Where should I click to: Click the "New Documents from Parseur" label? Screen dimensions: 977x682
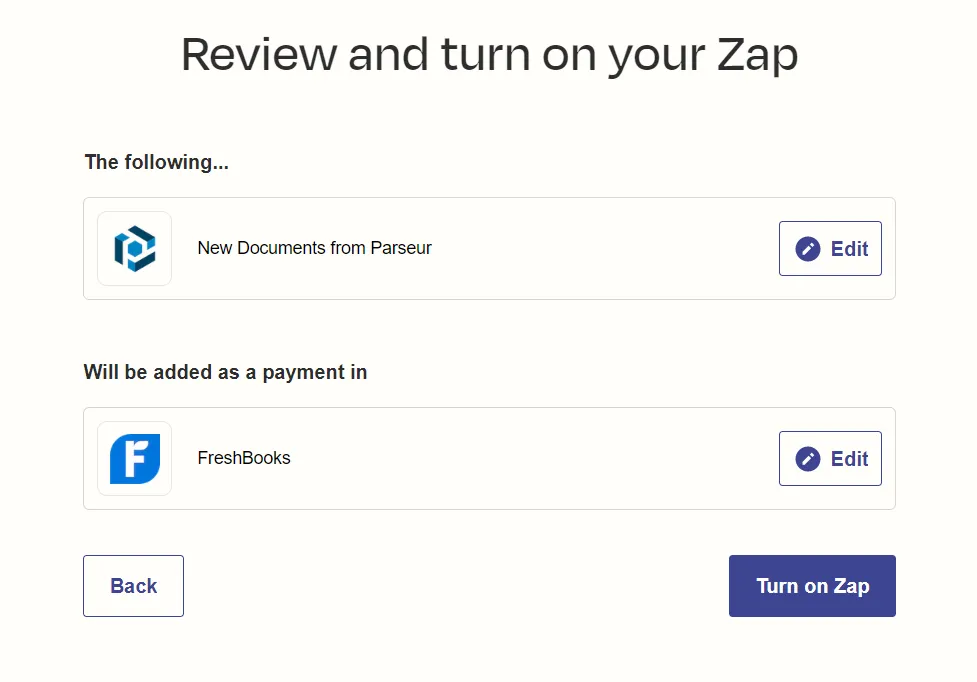pos(315,248)
